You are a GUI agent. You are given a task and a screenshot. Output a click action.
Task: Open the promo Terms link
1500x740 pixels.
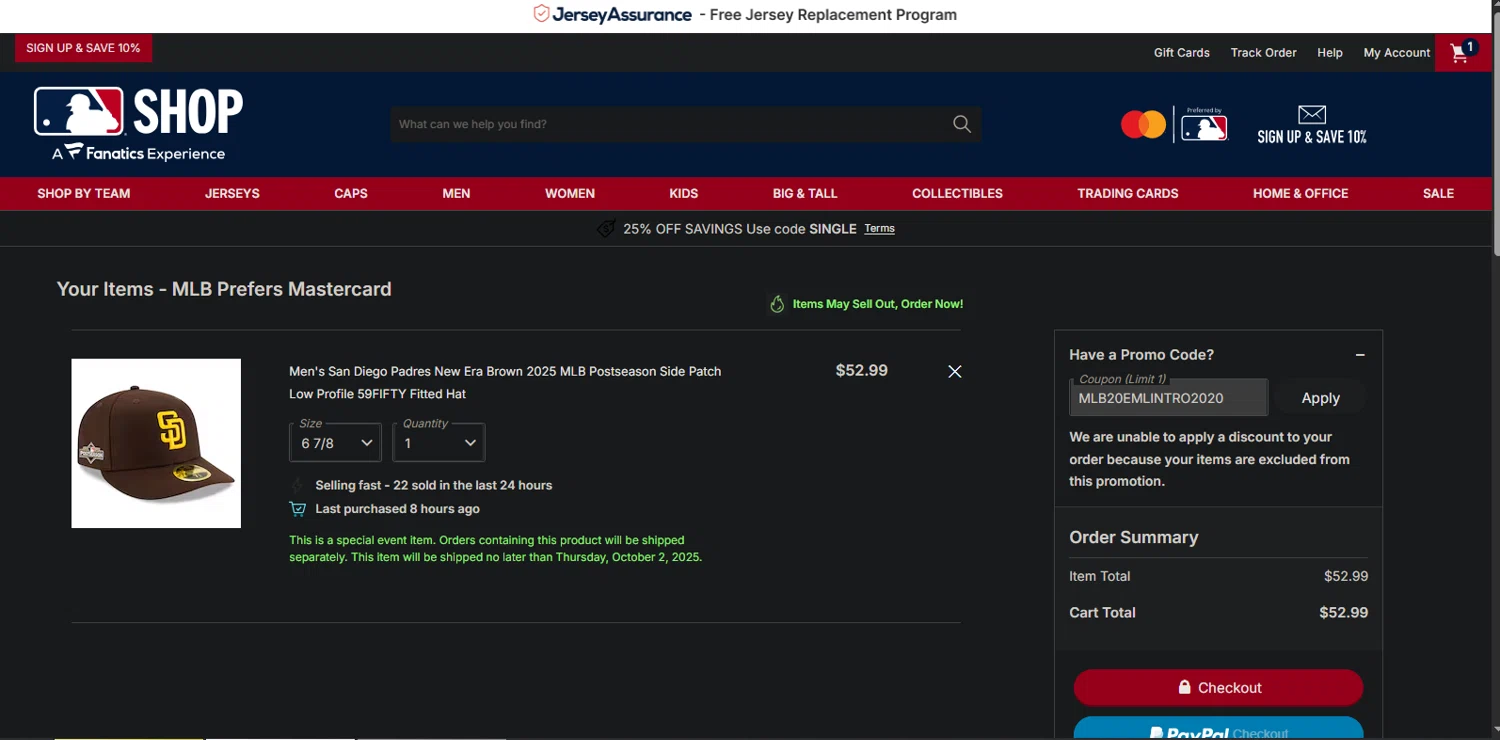tap(879, 229)
